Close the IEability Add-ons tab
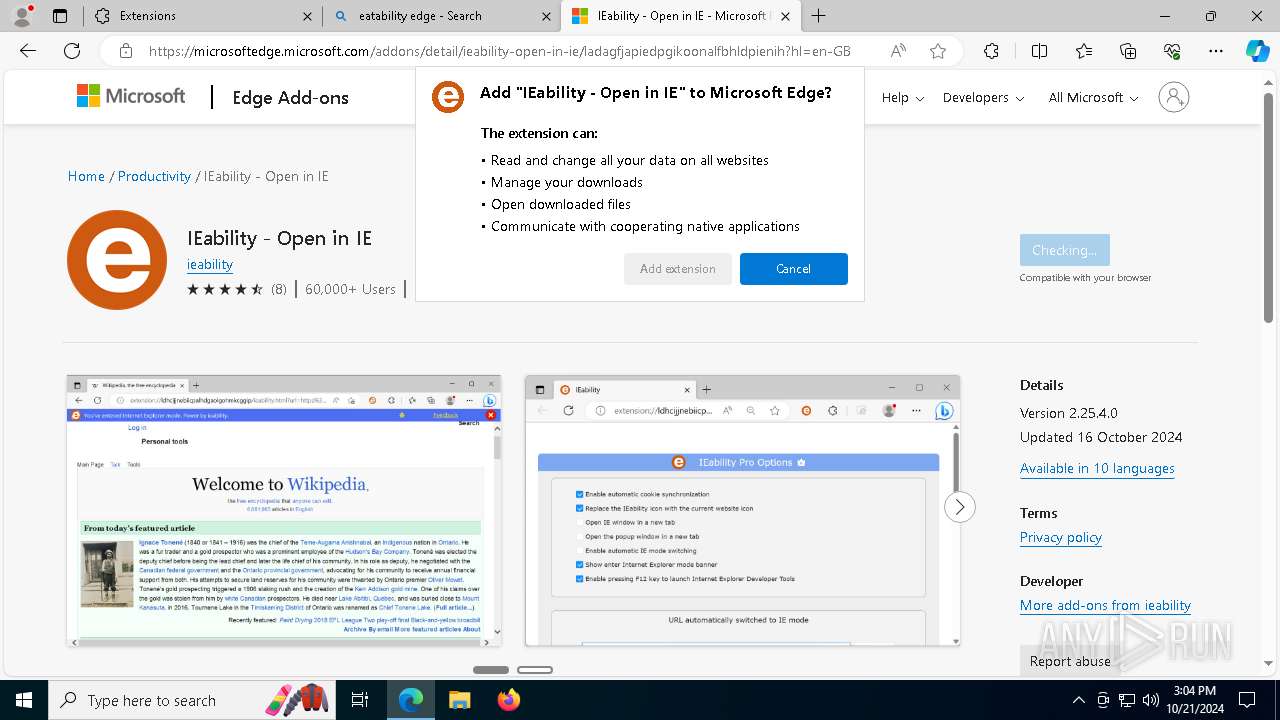1280x720 pixels. click(785, 16)
